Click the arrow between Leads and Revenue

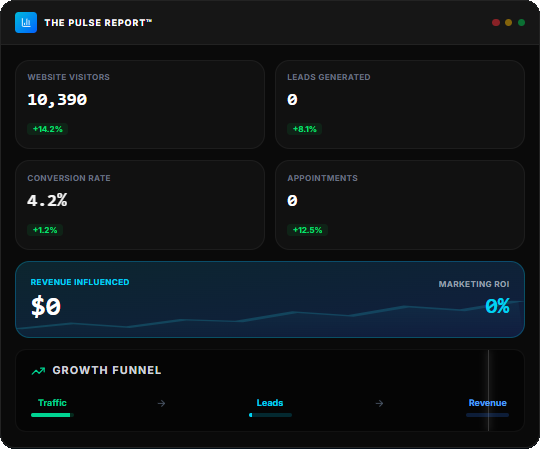[379, 403]
